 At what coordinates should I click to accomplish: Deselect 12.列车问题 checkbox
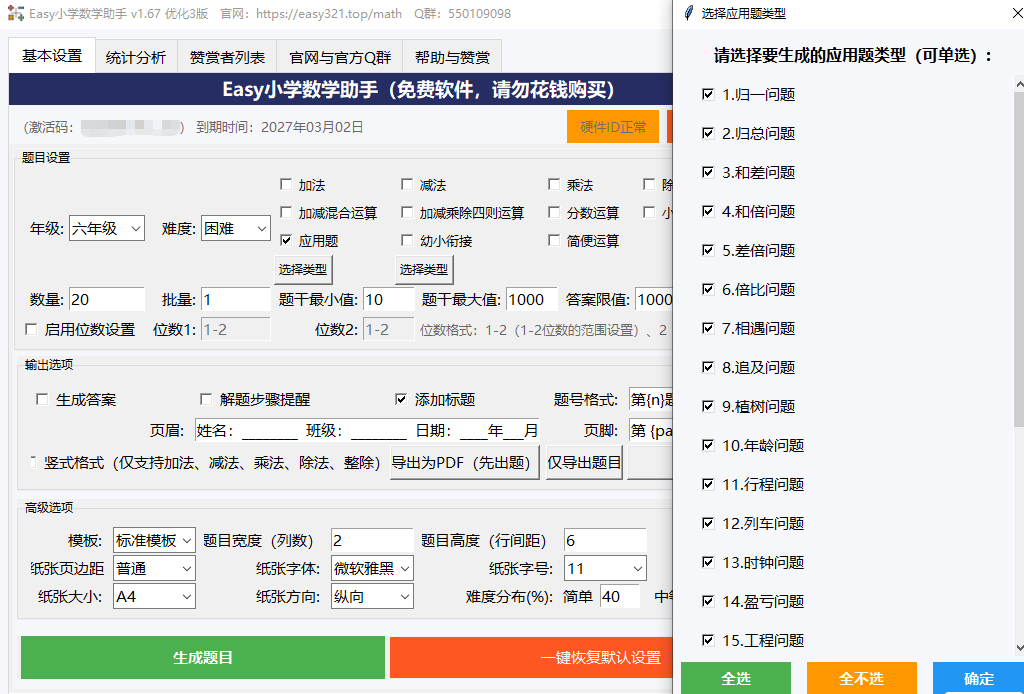708,523
